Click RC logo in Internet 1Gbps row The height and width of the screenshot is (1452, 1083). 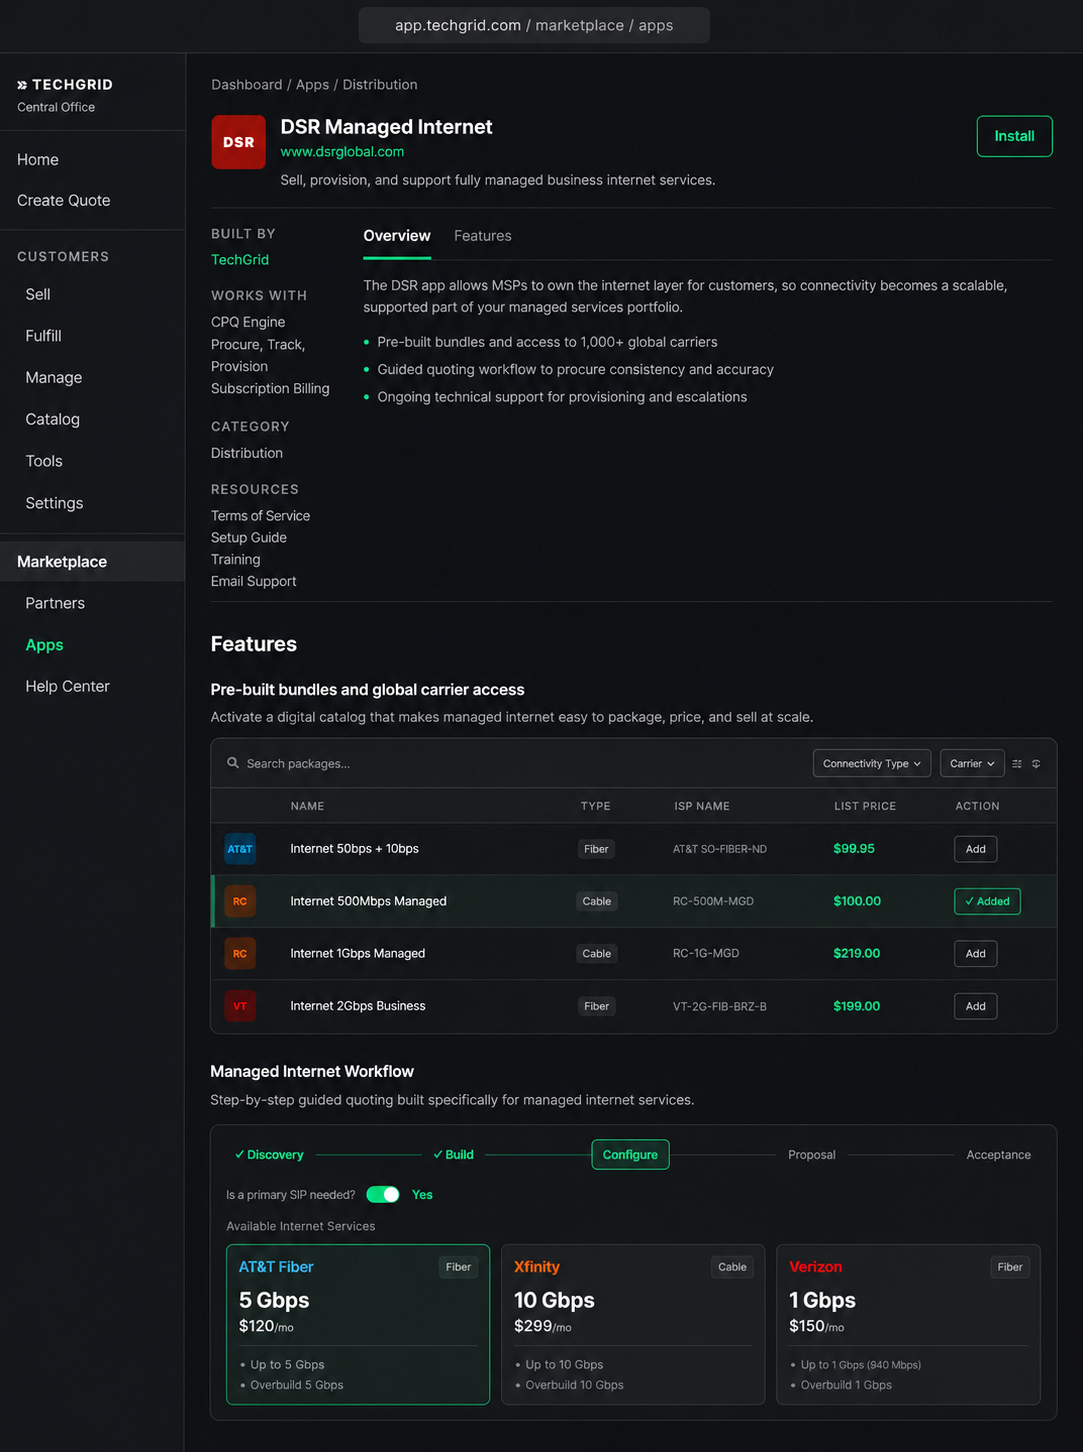240,953
